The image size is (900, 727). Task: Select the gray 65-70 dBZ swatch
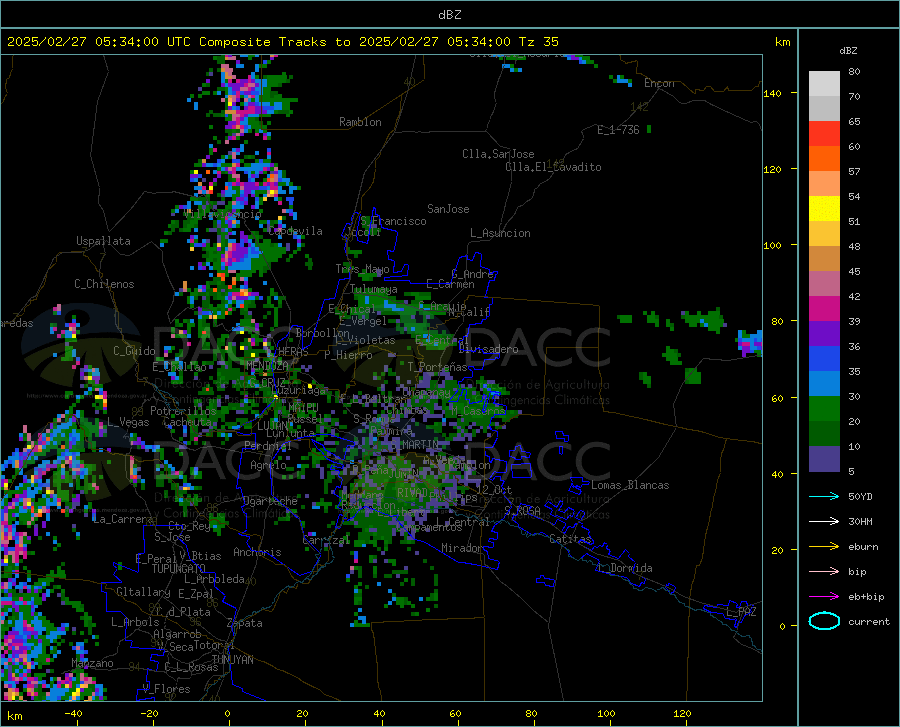(824, 109)
